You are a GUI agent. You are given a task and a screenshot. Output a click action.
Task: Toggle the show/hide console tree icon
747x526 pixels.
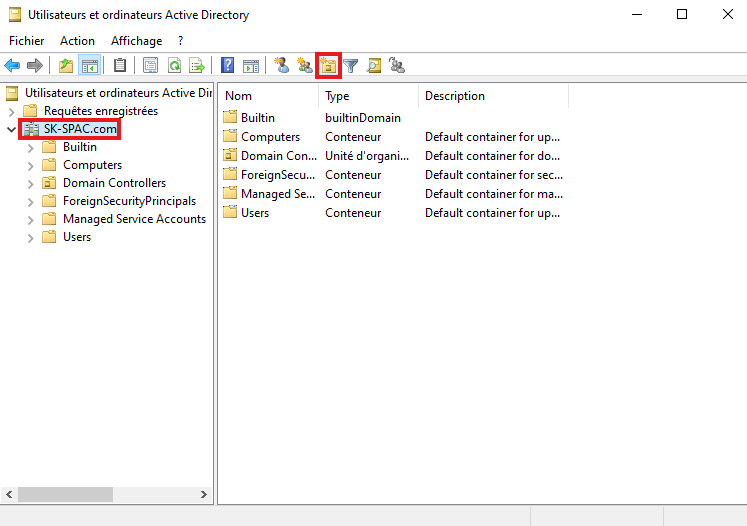tap(89, 66)
